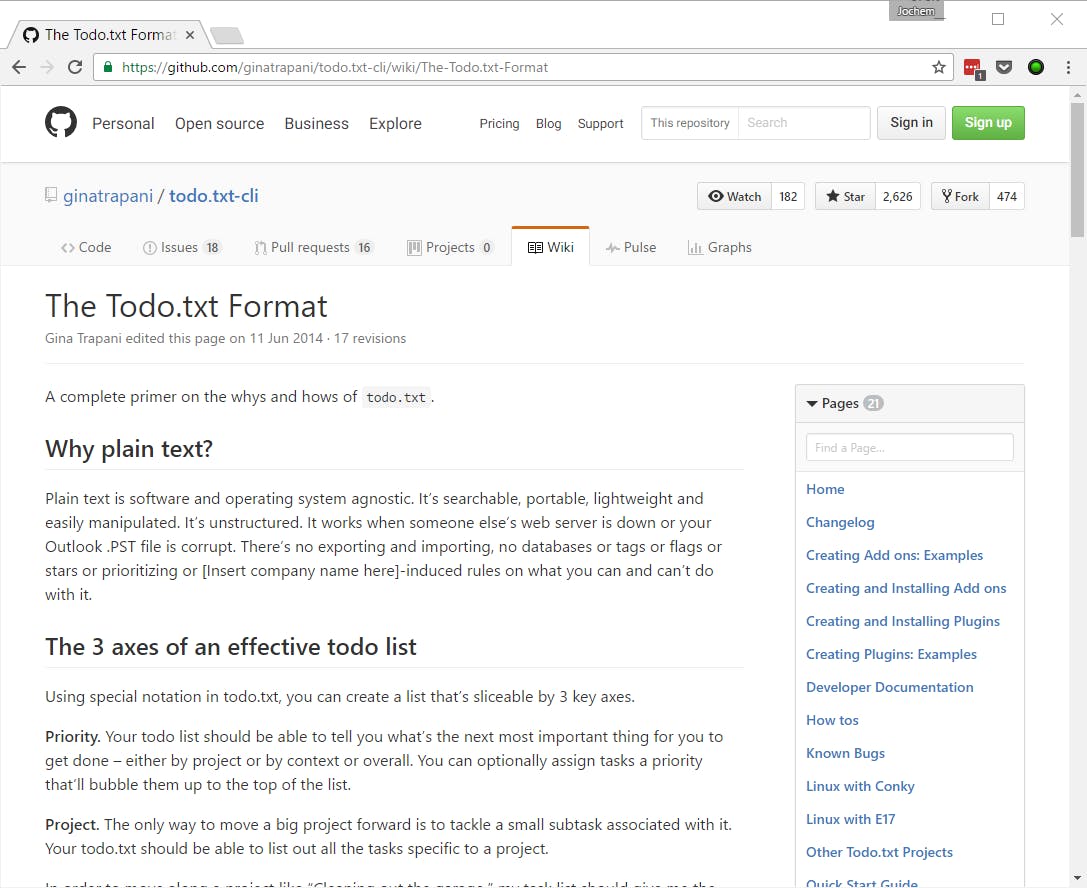Watch the repository
The image size is (1087, 888).
(x=734, y=196)
